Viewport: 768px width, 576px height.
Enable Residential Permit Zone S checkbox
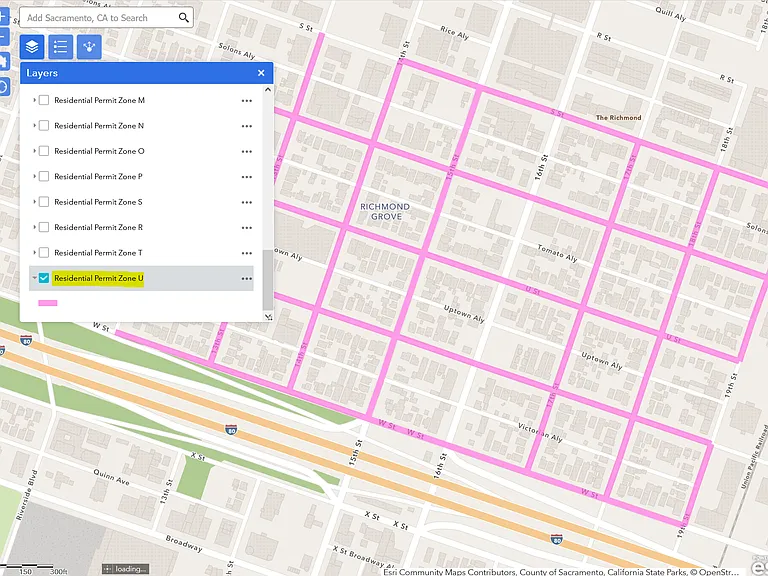click(x=44, y=202)
